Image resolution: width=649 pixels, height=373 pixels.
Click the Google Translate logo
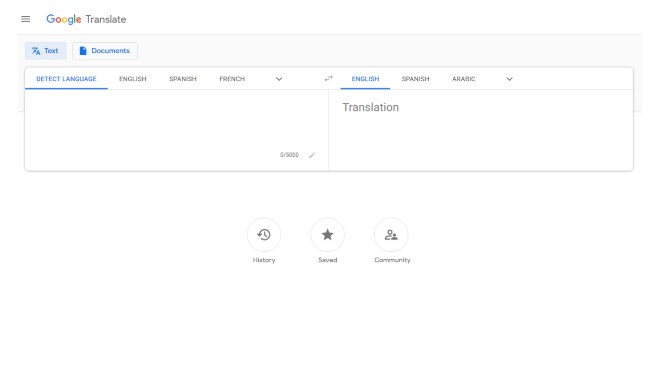(x=86, y=19)
